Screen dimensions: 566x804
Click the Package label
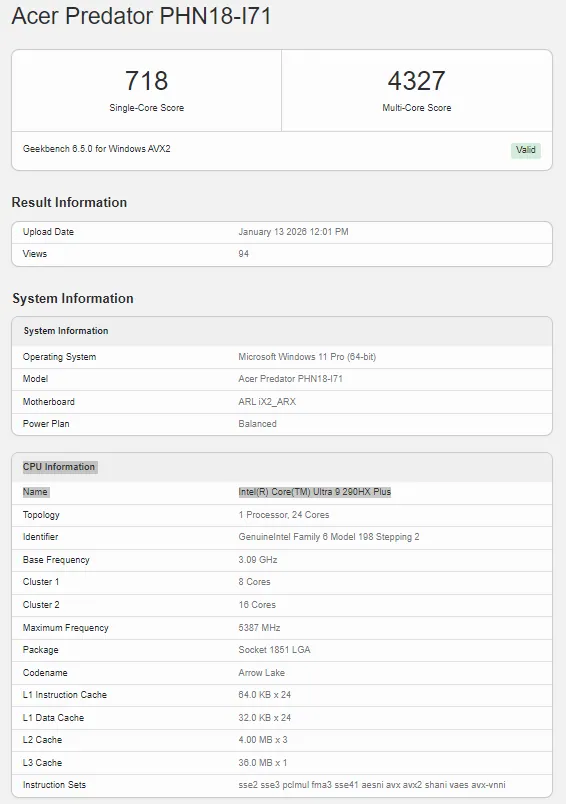point(41,650)
